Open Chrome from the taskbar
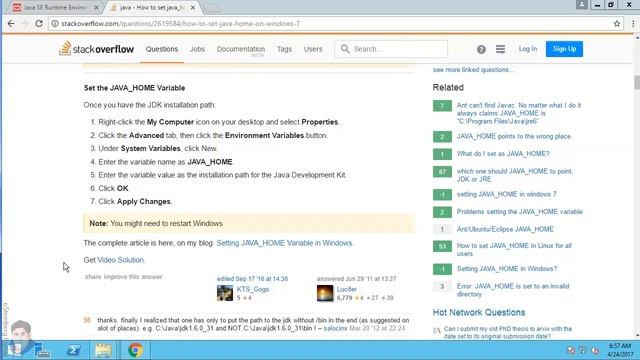Viewport: 640px width, 360px height. [x=135, y=350]
